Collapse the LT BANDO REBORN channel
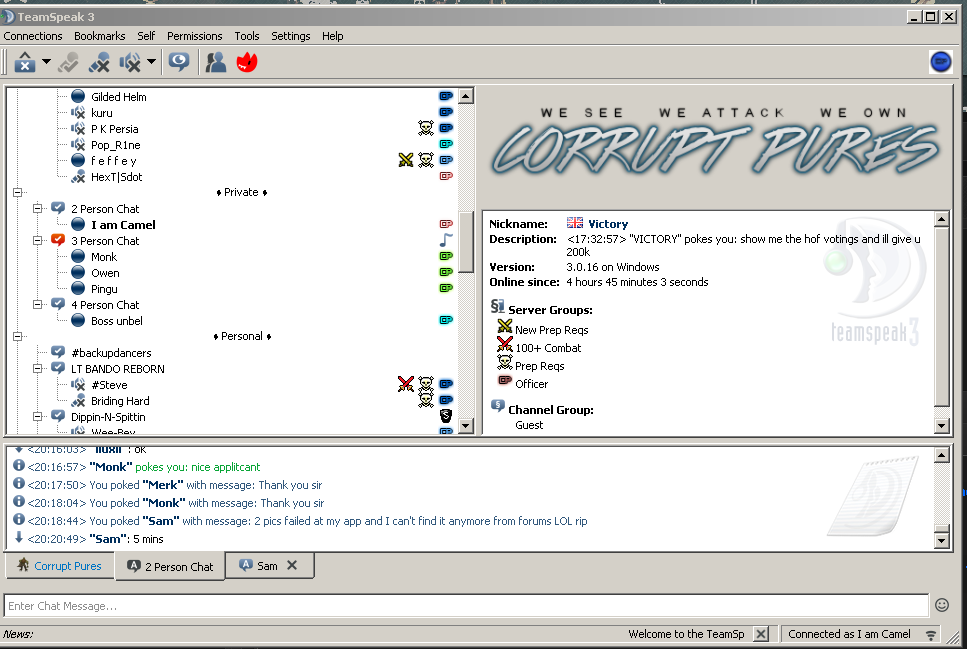 tap(38, 368)
